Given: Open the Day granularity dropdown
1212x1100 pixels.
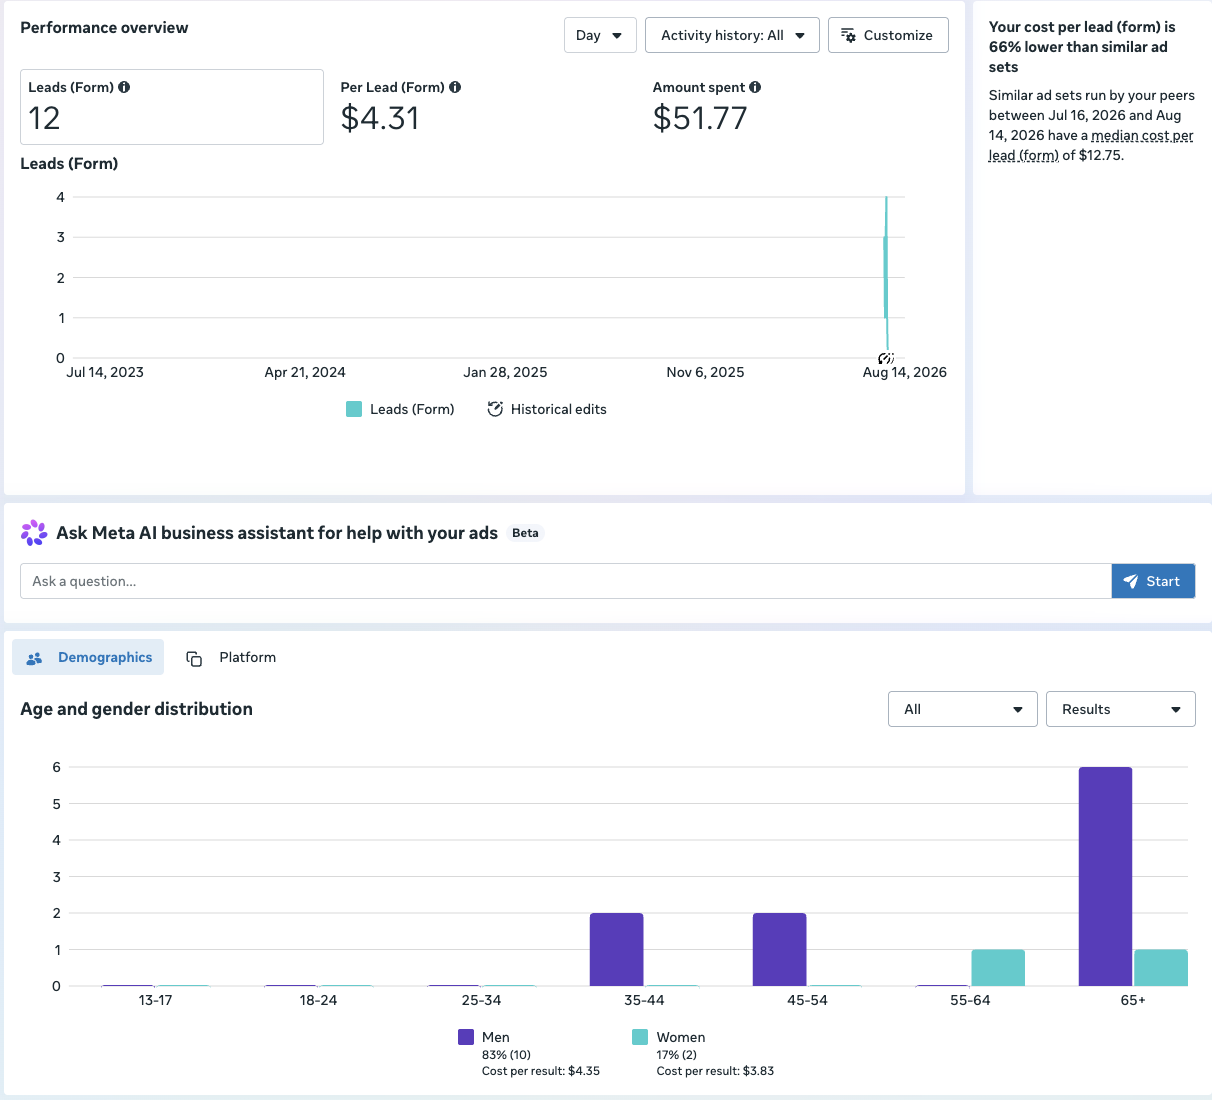Looking at the screenshot, I should coord(600,35).
